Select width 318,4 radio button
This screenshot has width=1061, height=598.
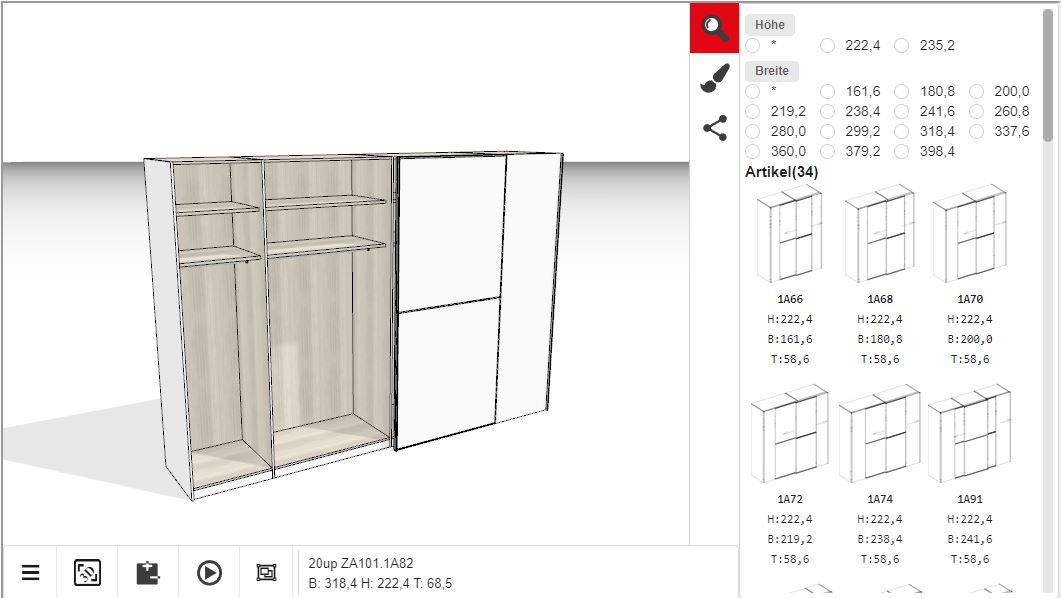[901, 131]
